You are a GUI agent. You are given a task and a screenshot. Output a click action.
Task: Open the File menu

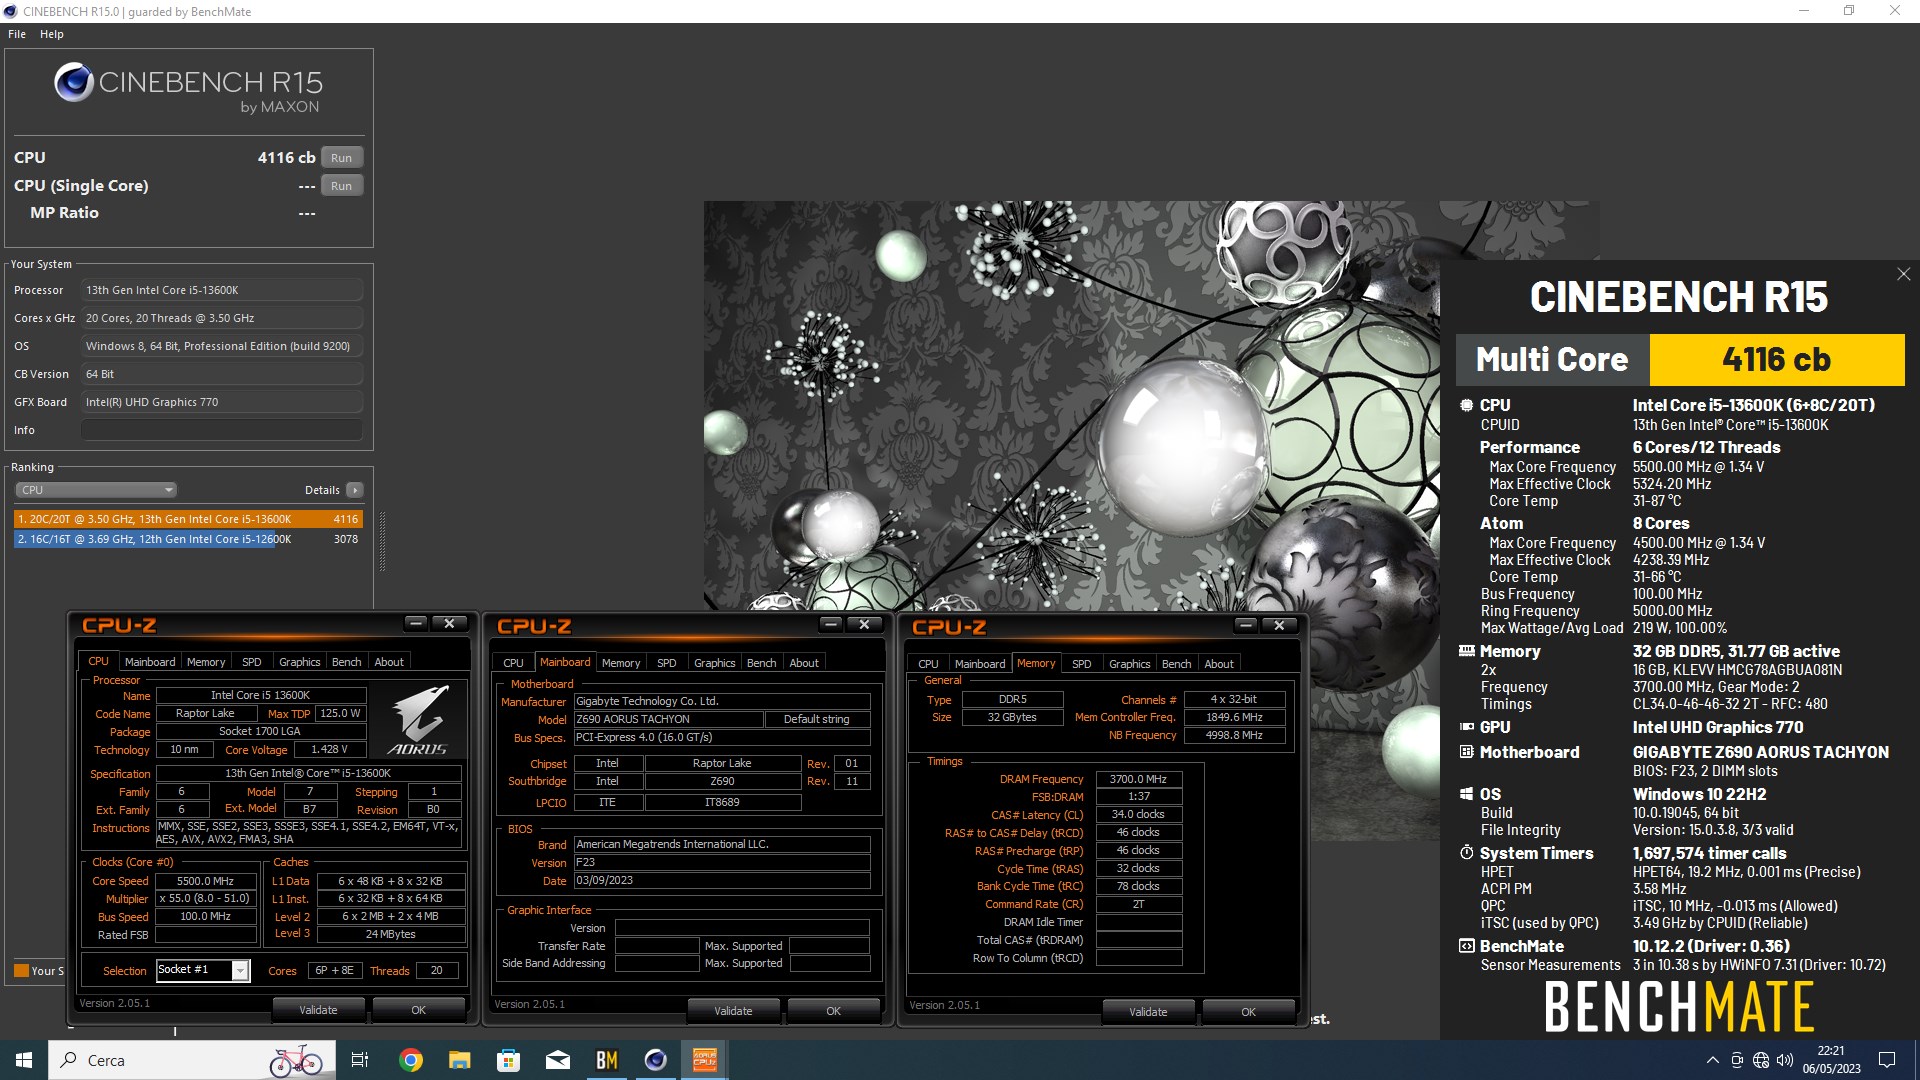pos(17,34)
